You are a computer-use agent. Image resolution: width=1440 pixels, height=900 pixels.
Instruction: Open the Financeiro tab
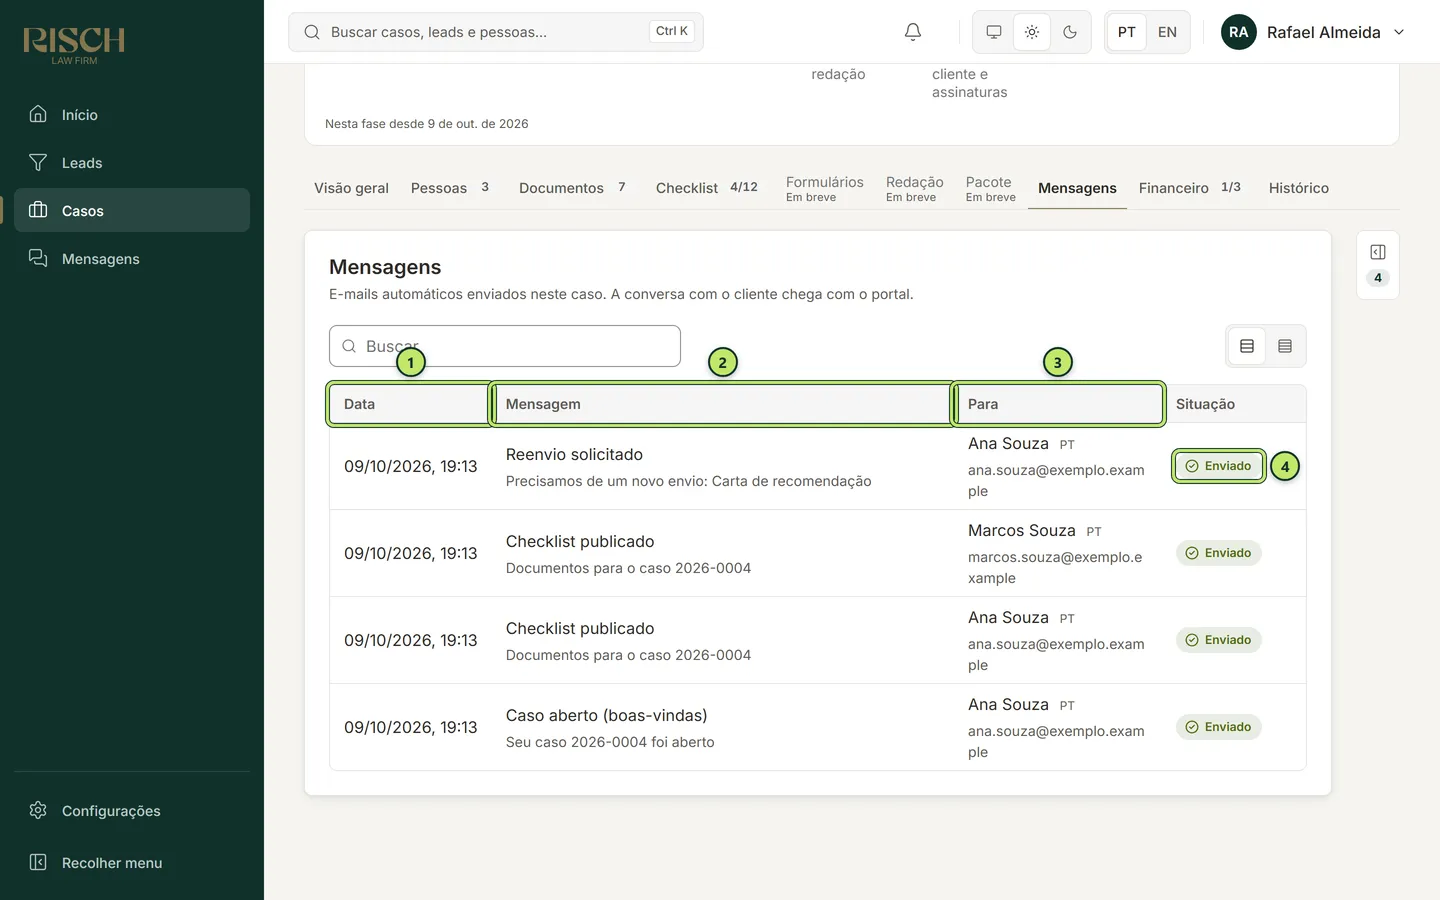[x=1189, y=188]
